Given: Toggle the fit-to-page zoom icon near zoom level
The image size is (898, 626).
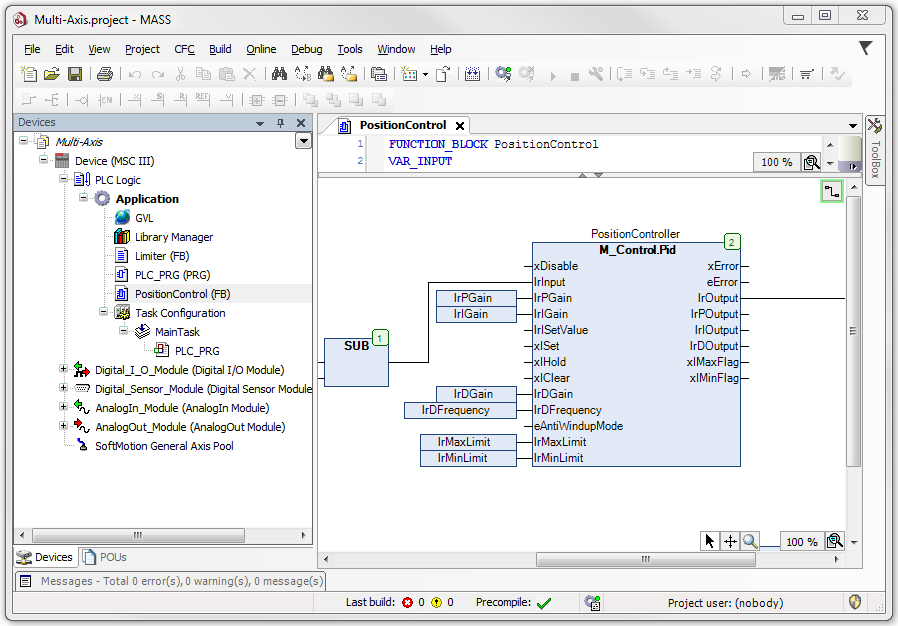Looking at the screenshot, I should [836, 540].
